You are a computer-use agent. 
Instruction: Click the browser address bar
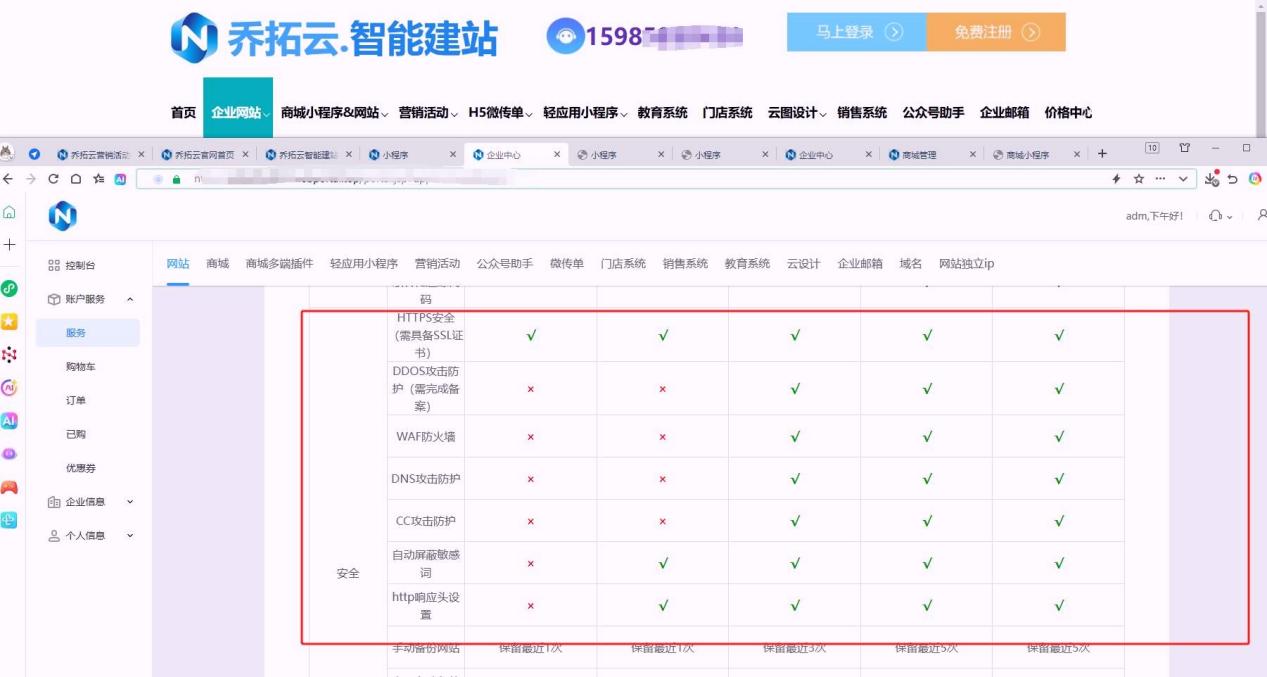600,179
